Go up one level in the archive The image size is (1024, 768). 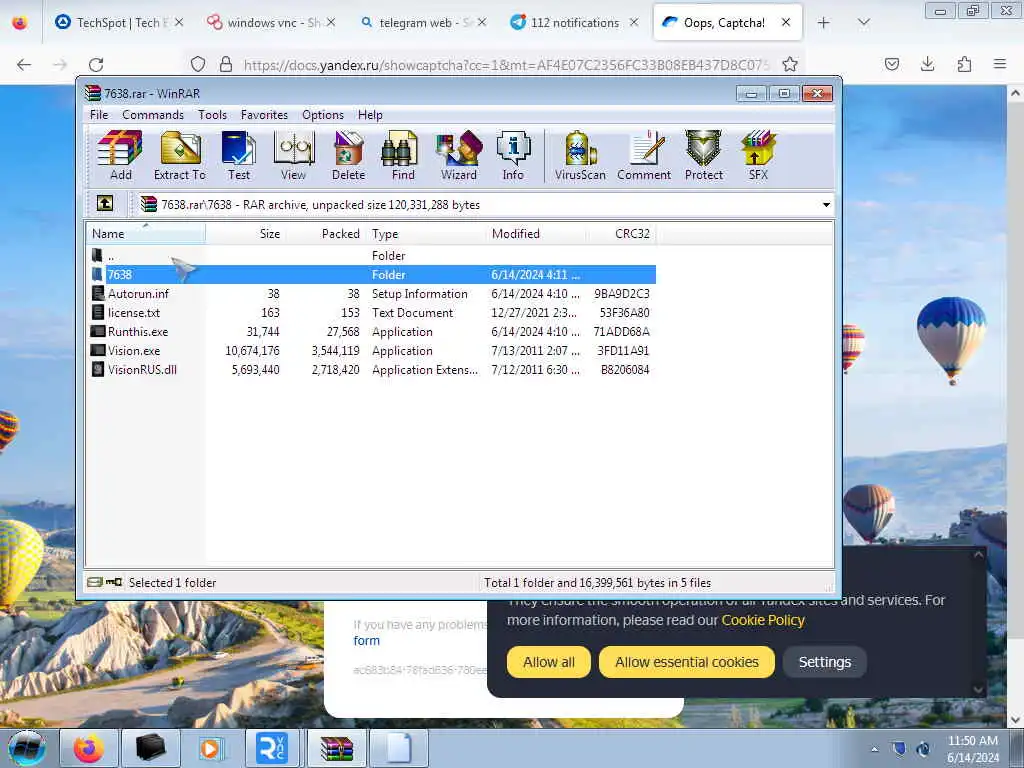[x=104, y=204]
